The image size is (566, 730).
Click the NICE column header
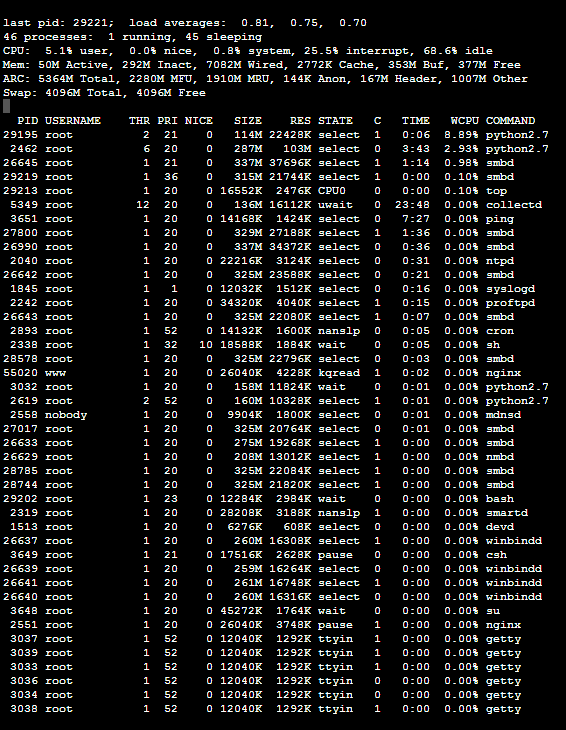199,121
